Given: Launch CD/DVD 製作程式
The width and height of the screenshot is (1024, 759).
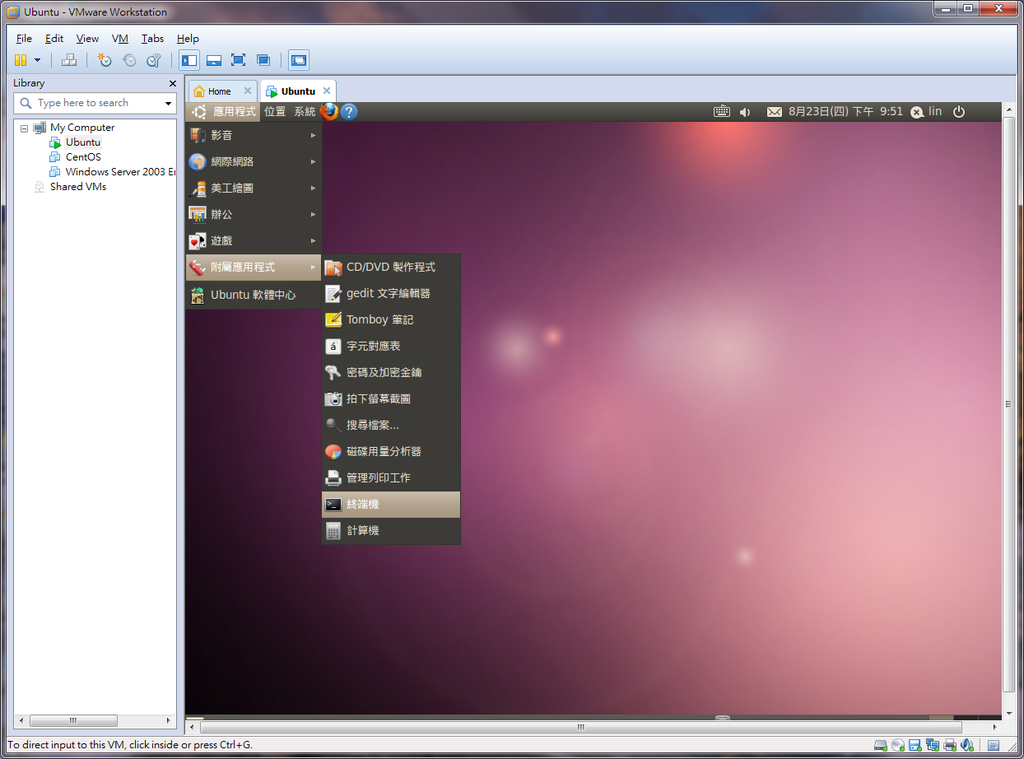Looking at the screenshot, I should point(391,267).
